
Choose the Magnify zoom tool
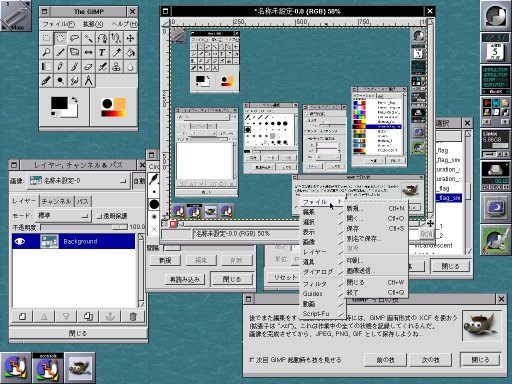tap(46, 52)
